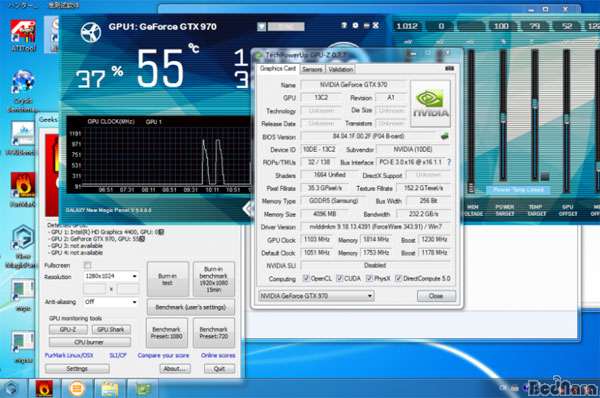Open the Resolution 1280x1024 dropdown
The width and height of the screenshot is (600, 398).
point(111,276)
